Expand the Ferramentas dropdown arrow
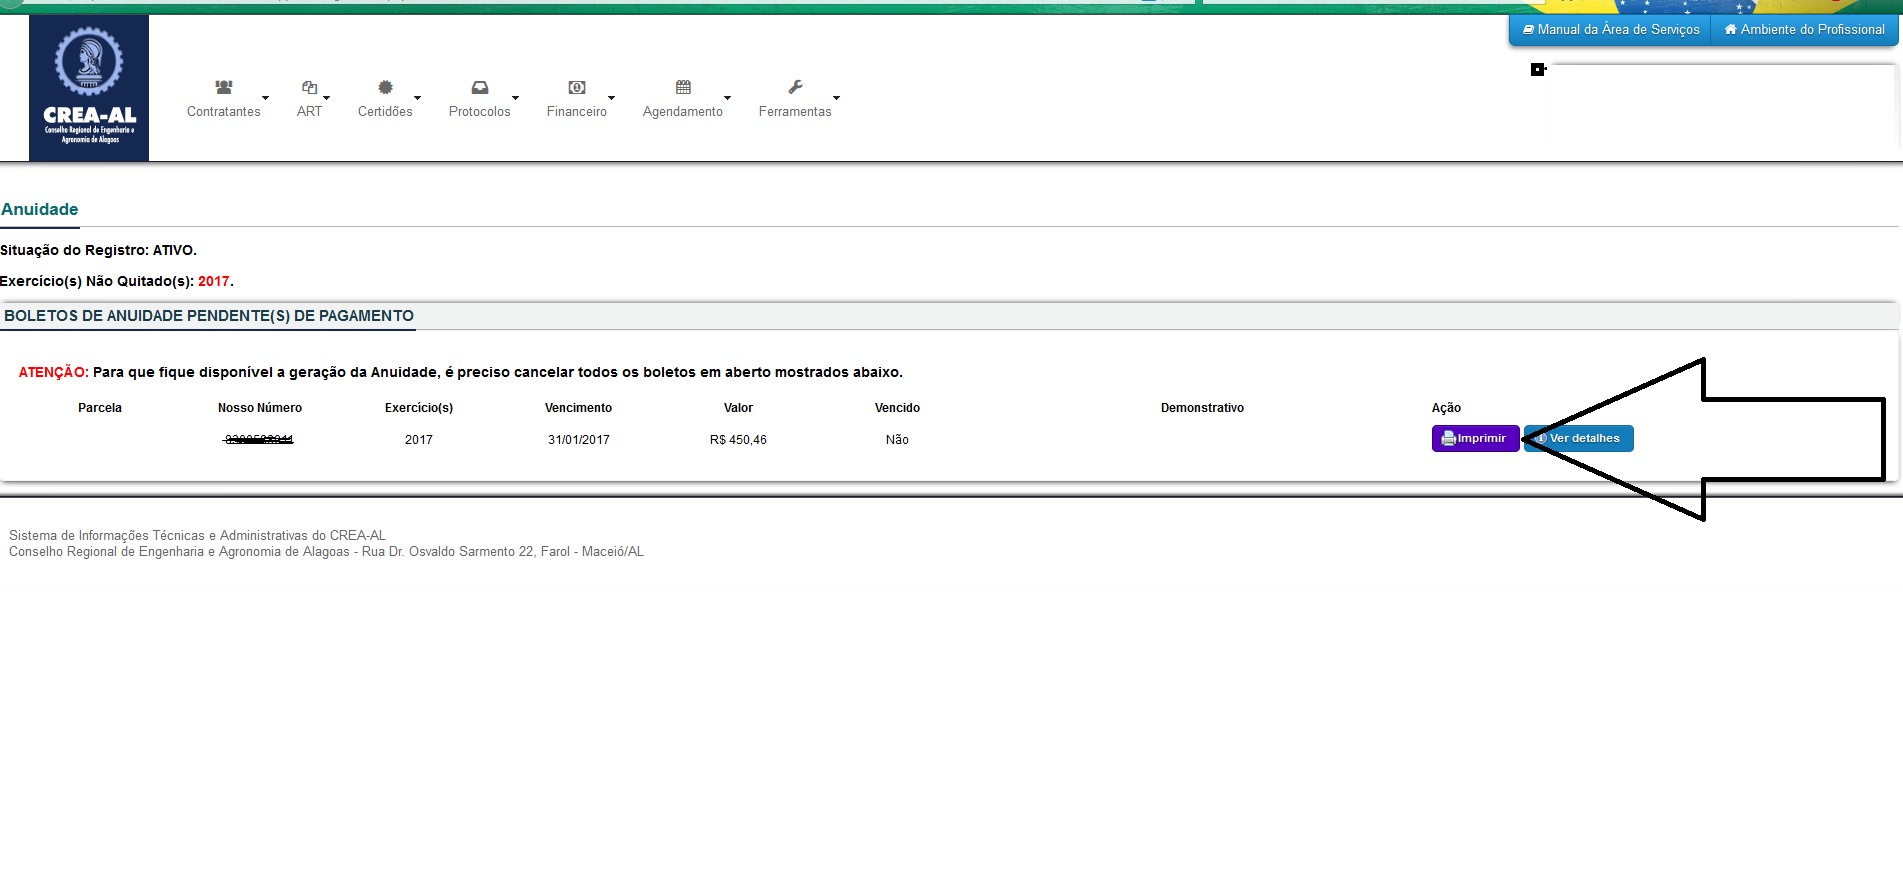 (836, 98)
